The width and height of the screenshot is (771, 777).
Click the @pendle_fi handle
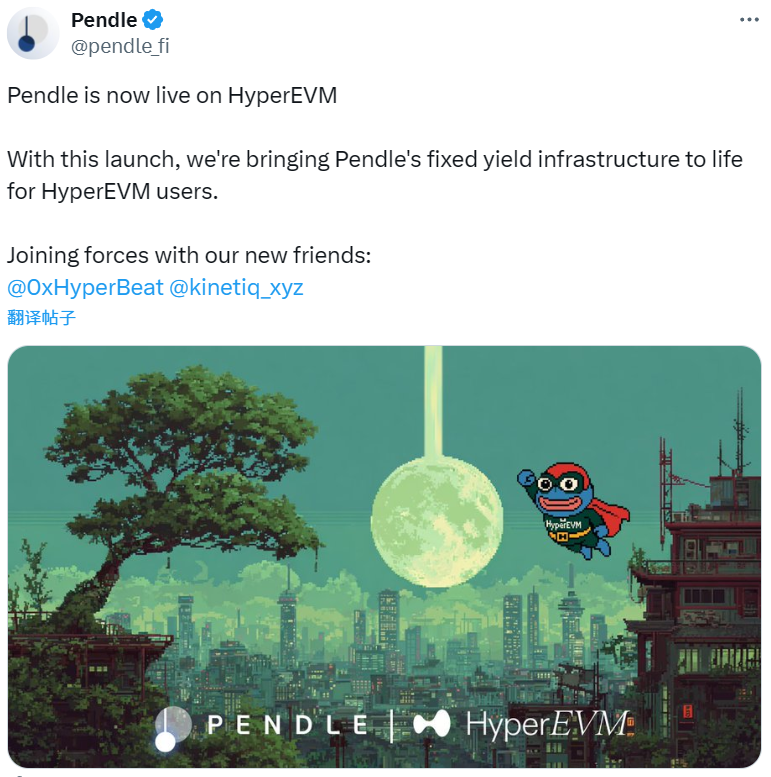pyautogui.click(x=120, y=46)
